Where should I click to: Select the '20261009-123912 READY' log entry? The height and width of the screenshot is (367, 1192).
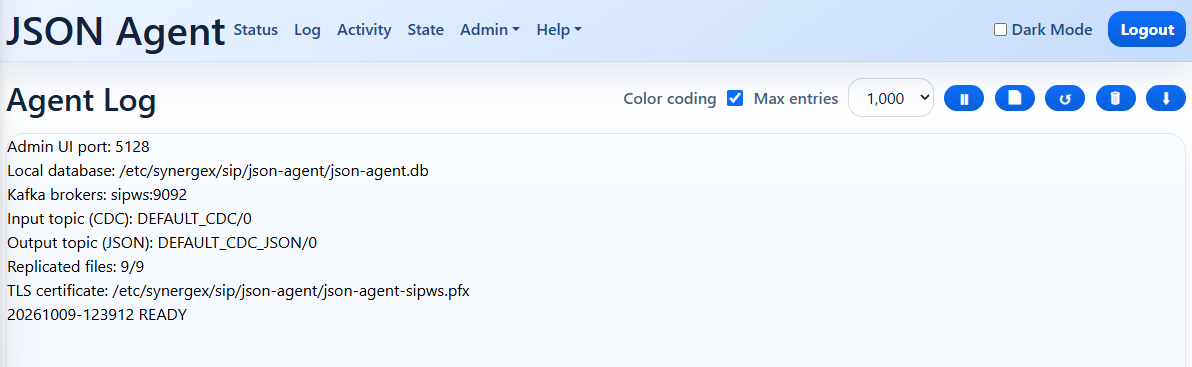click(97, 315)
